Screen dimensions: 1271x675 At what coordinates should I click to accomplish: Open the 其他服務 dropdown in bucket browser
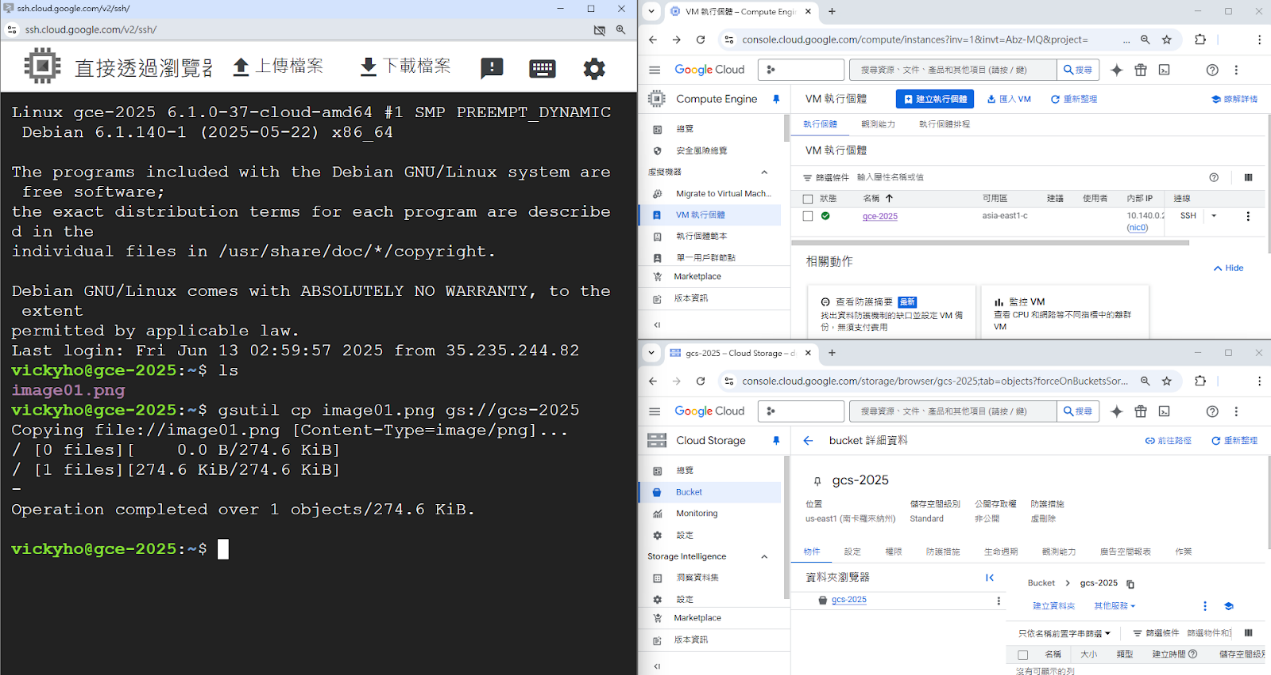click(1114, 606)
